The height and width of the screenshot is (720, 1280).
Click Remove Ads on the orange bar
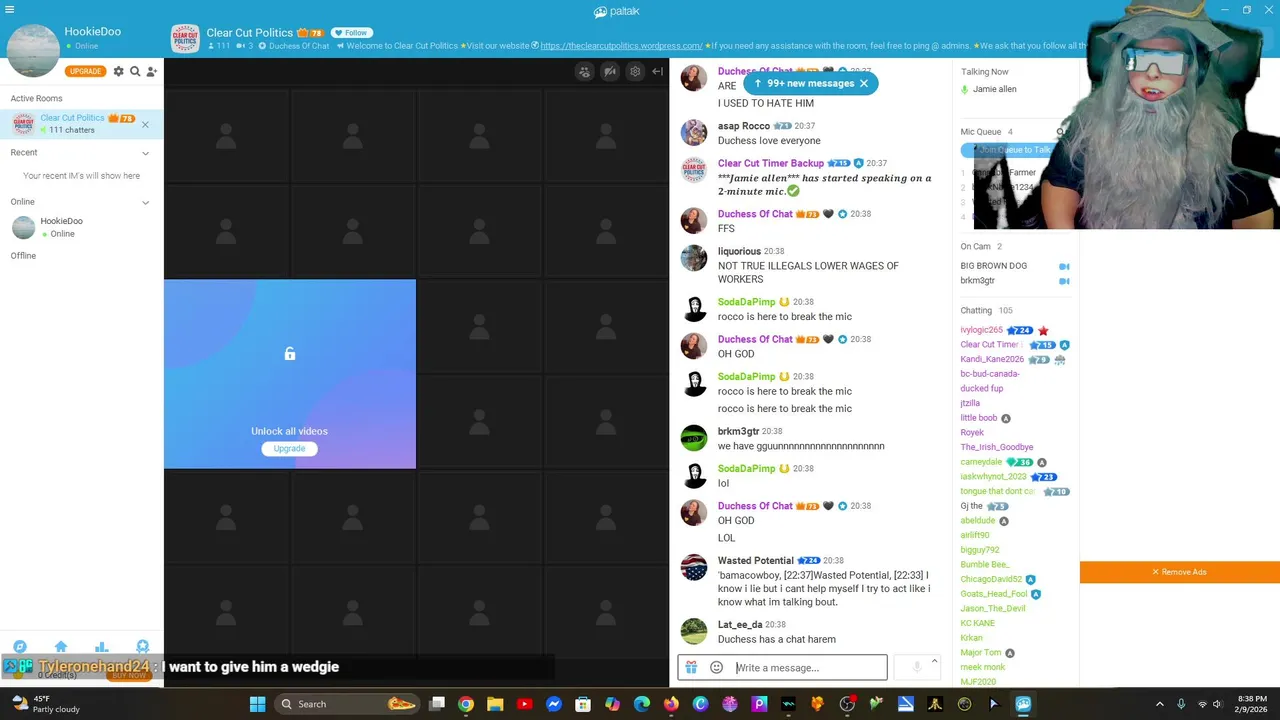coord(1180,572)
